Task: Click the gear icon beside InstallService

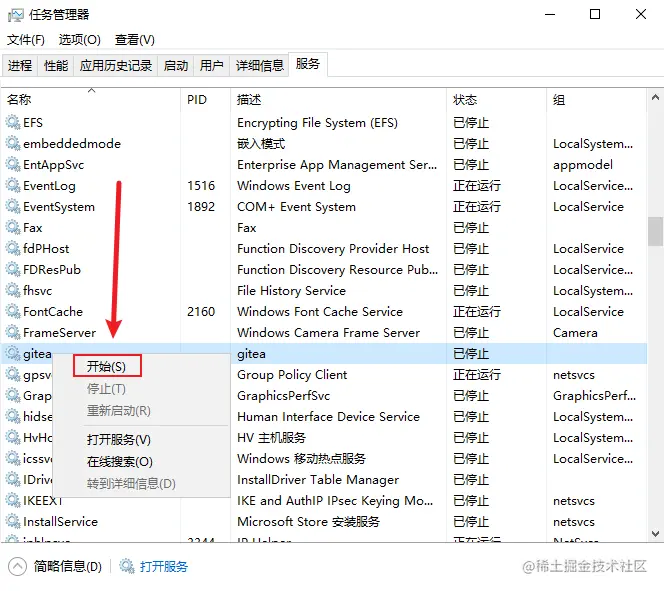Action: click(x=13, y=522)
